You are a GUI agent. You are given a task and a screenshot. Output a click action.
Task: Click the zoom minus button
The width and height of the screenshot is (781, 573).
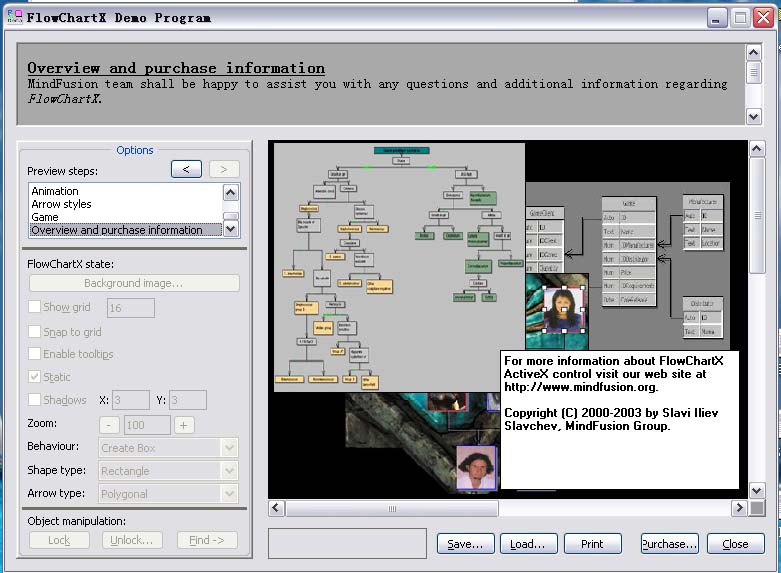109,426
